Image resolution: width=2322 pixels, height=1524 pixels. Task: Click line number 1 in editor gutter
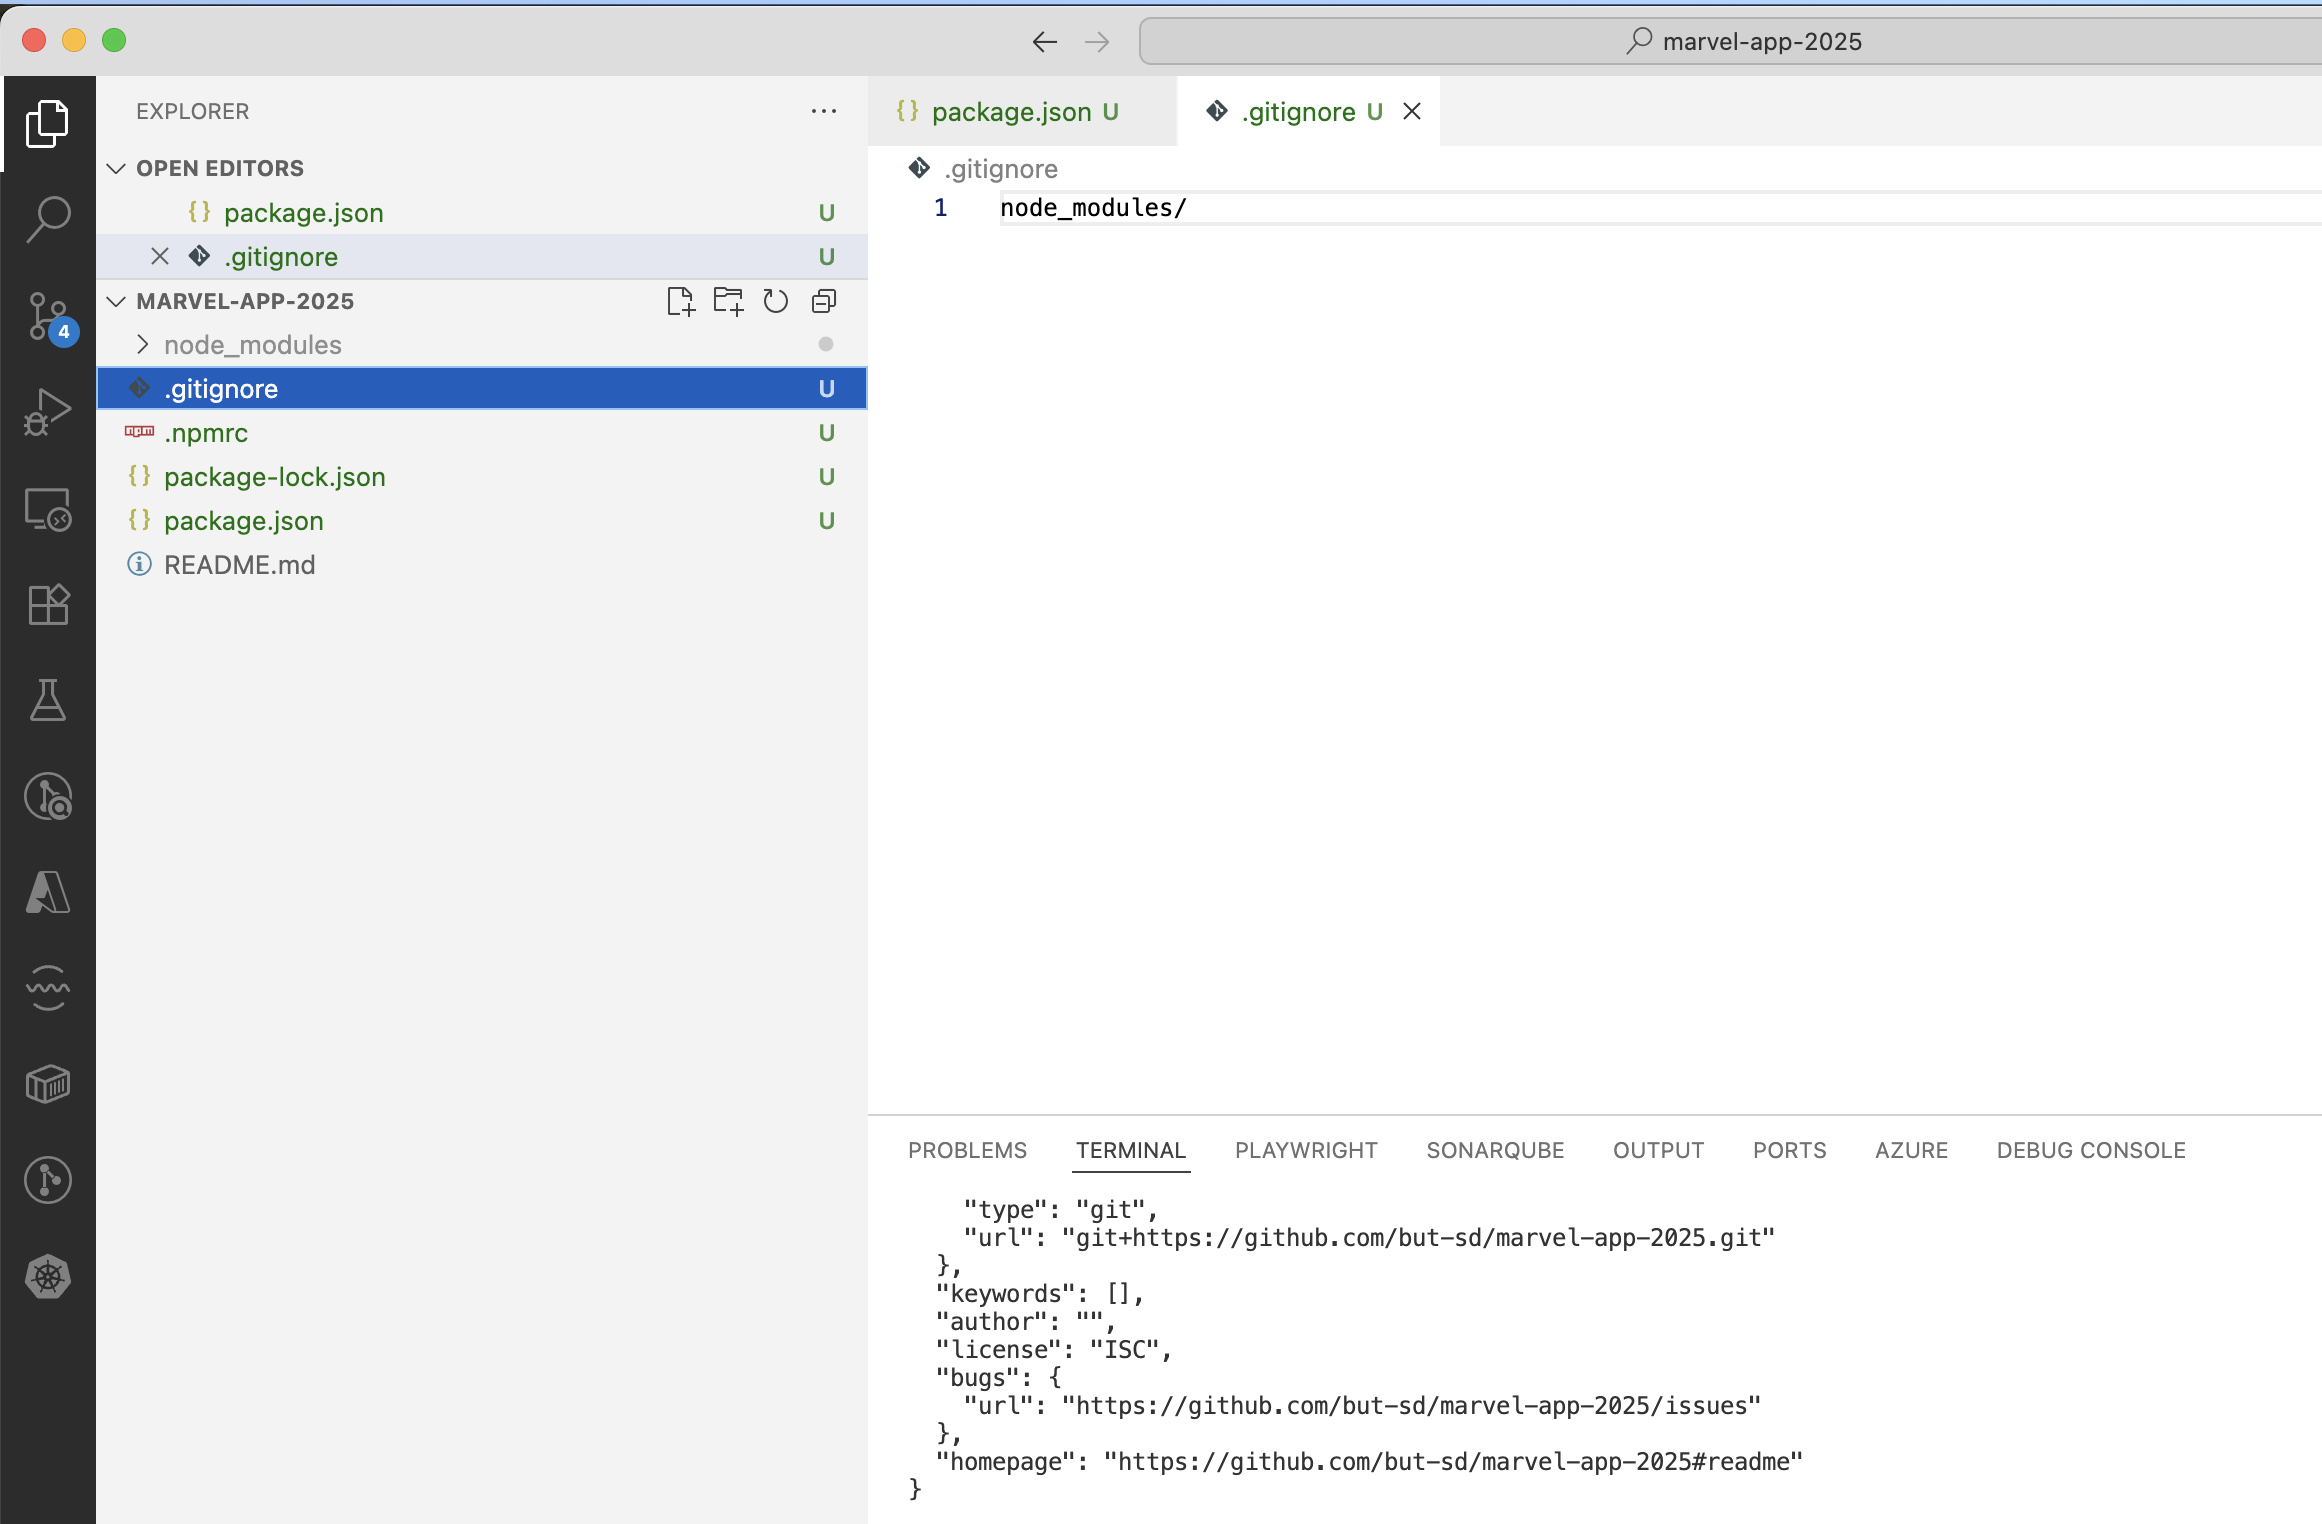pos(940,208)
